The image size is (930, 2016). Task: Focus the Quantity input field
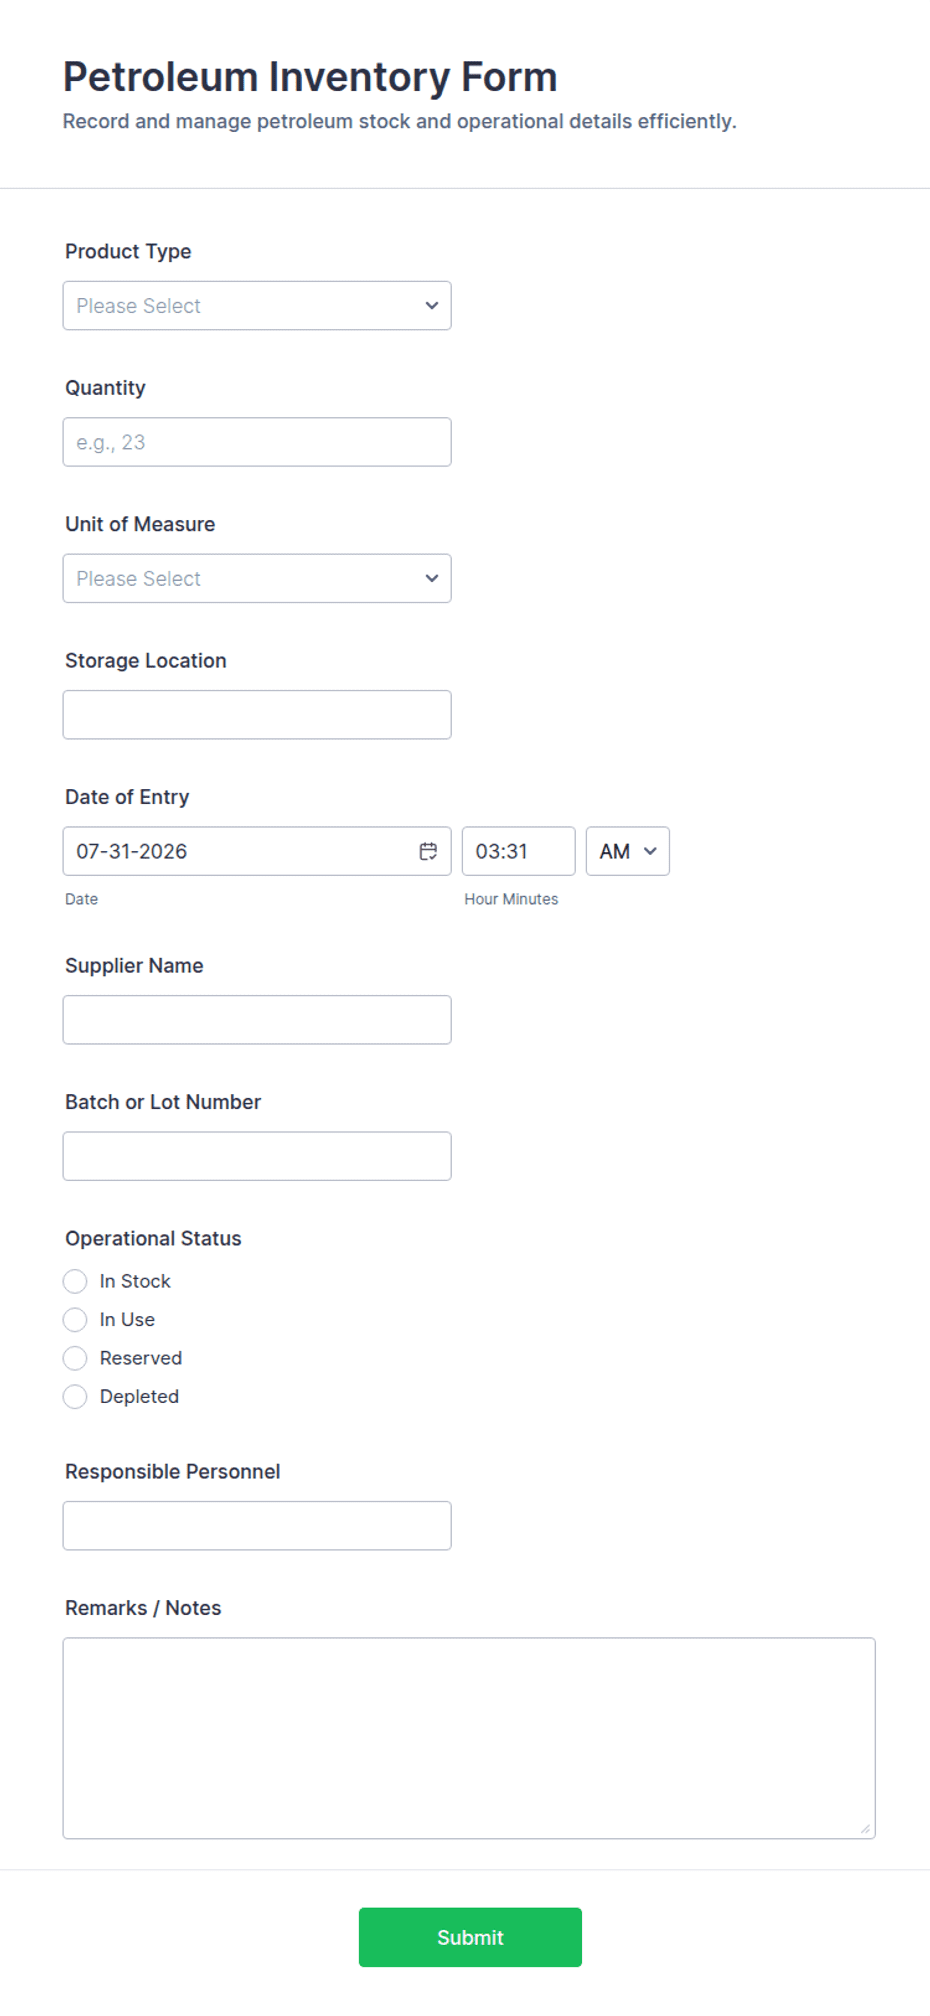tap(257, 442)
